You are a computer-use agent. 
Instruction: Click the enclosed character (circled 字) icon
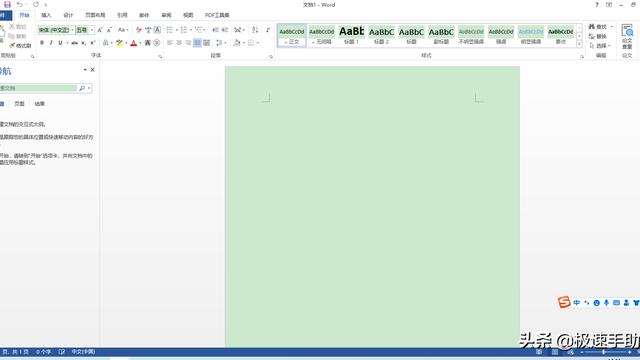(x=157, y=43)
